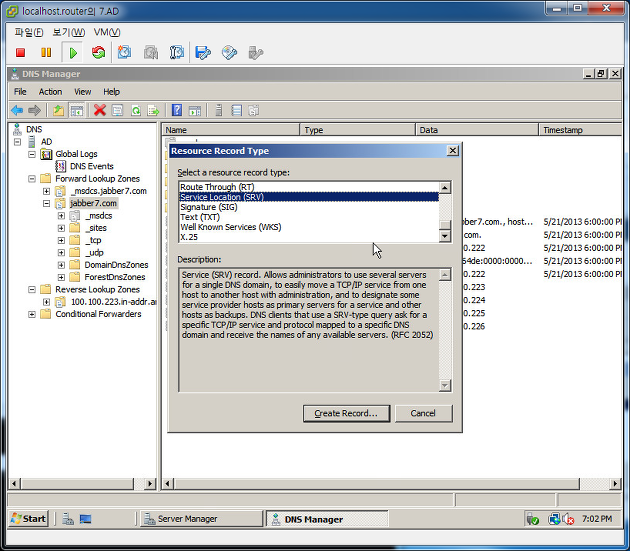Image resolution: width=630 pixels, height=551 pixels.
Task: Click the Up one level folder icon
Action: click(59, 110)
